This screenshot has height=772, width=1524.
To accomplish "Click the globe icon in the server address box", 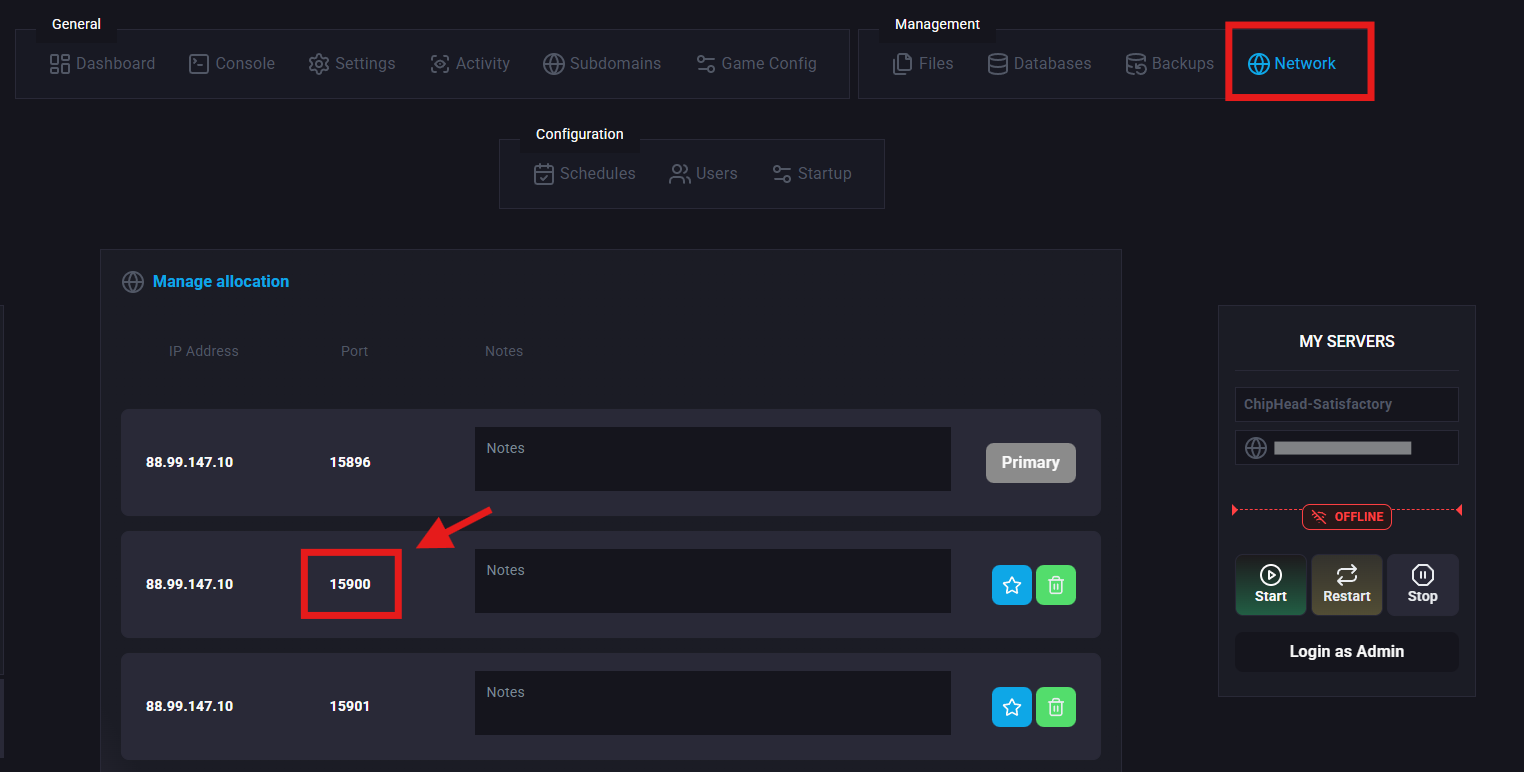I will [x=1256, y=448].
